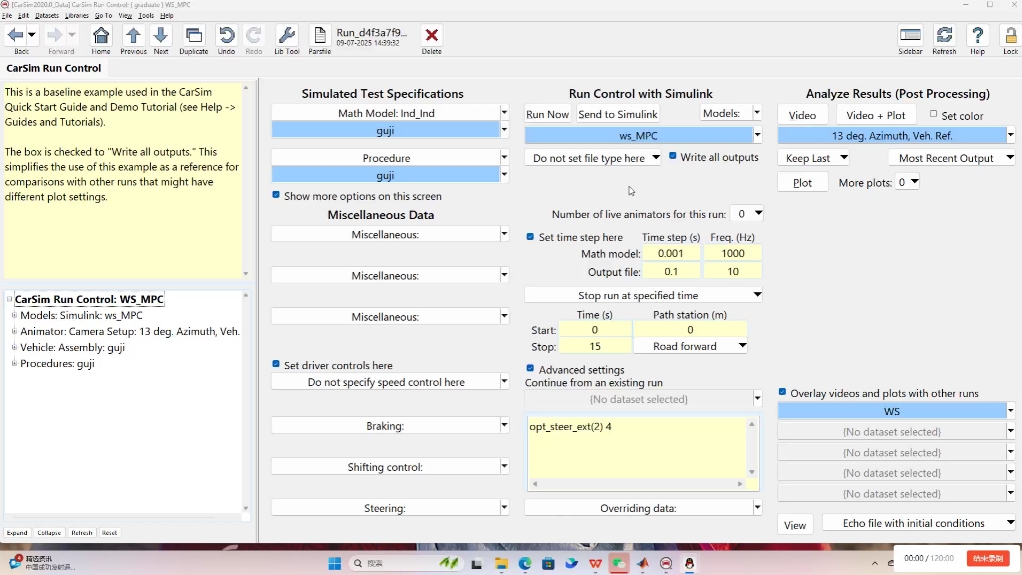Screen dimensions: 1022x575
Task: Open the Help question mark icon
Action: 977,35
